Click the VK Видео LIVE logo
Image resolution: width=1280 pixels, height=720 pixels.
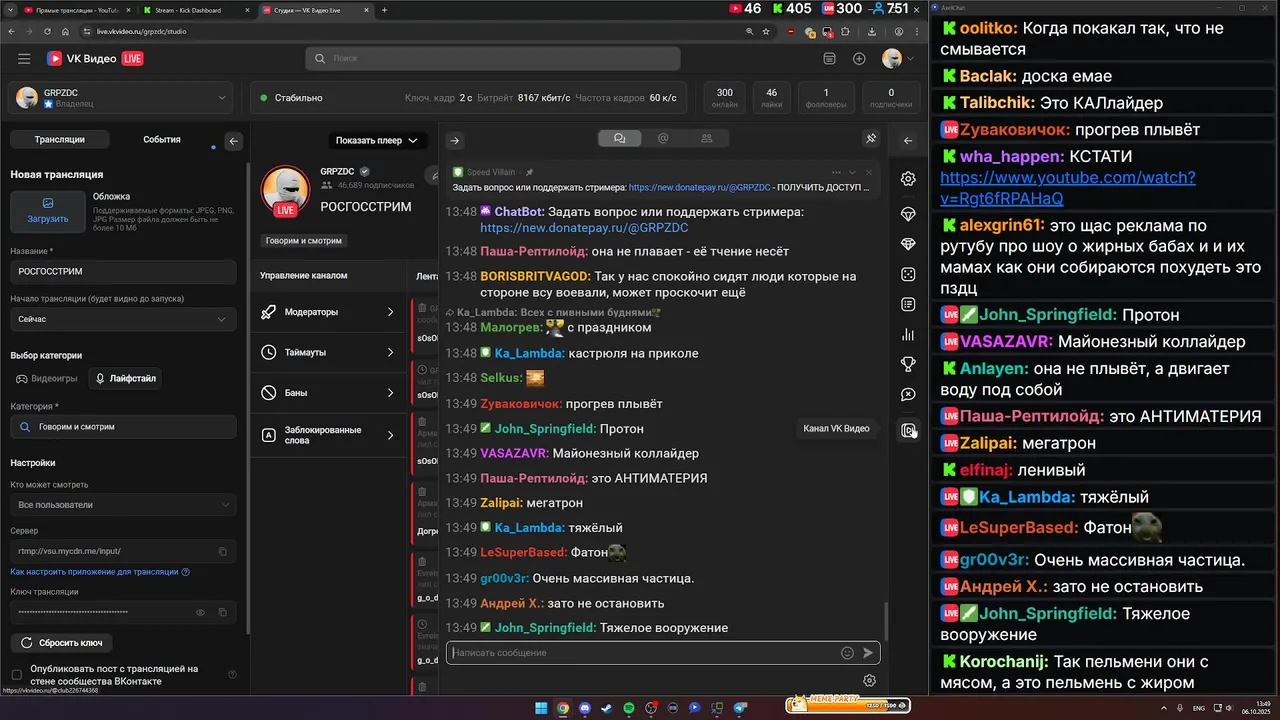95,59
